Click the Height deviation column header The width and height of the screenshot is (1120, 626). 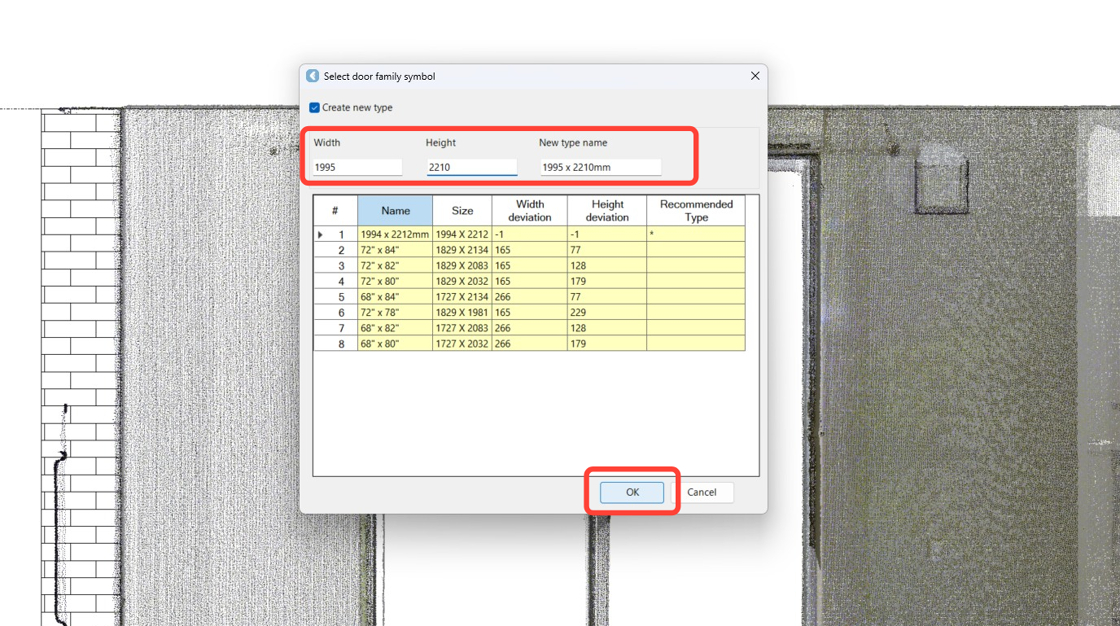point(607,211)
